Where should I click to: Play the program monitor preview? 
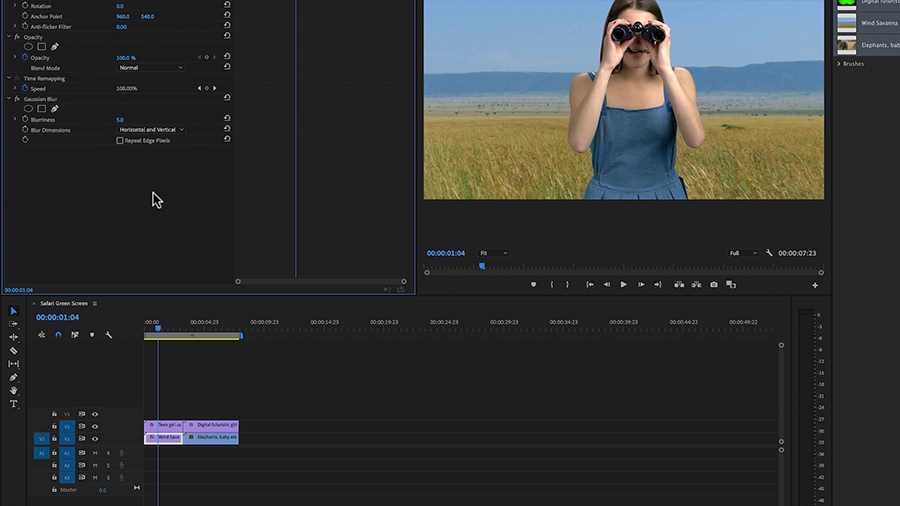point(623,285)
